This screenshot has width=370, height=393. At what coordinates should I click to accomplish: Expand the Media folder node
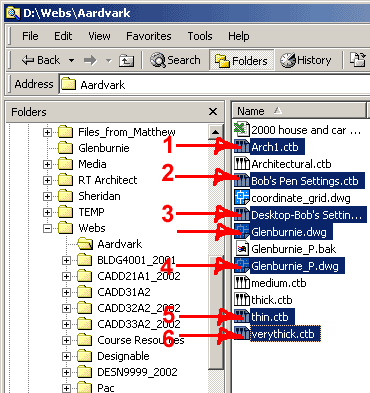[x=47, y=164]
